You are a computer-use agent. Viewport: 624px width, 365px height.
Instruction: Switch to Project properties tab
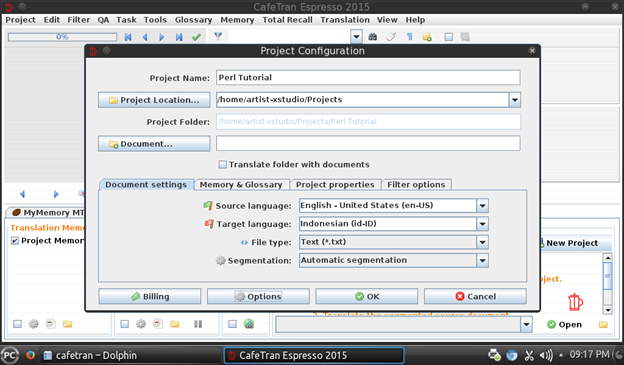(335, 185)
